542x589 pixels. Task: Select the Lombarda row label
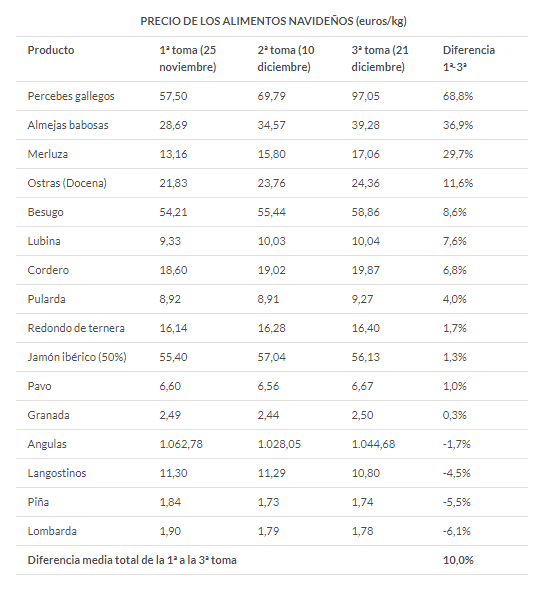point(52,531)
